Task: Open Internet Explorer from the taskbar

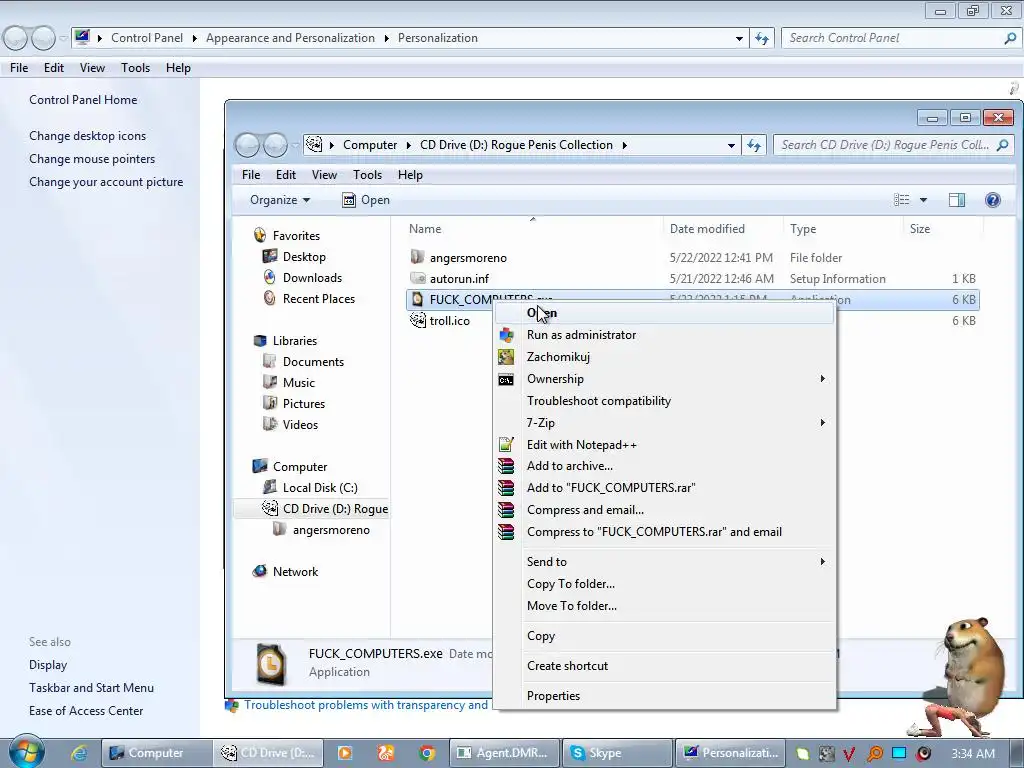Action: [79, 753]
